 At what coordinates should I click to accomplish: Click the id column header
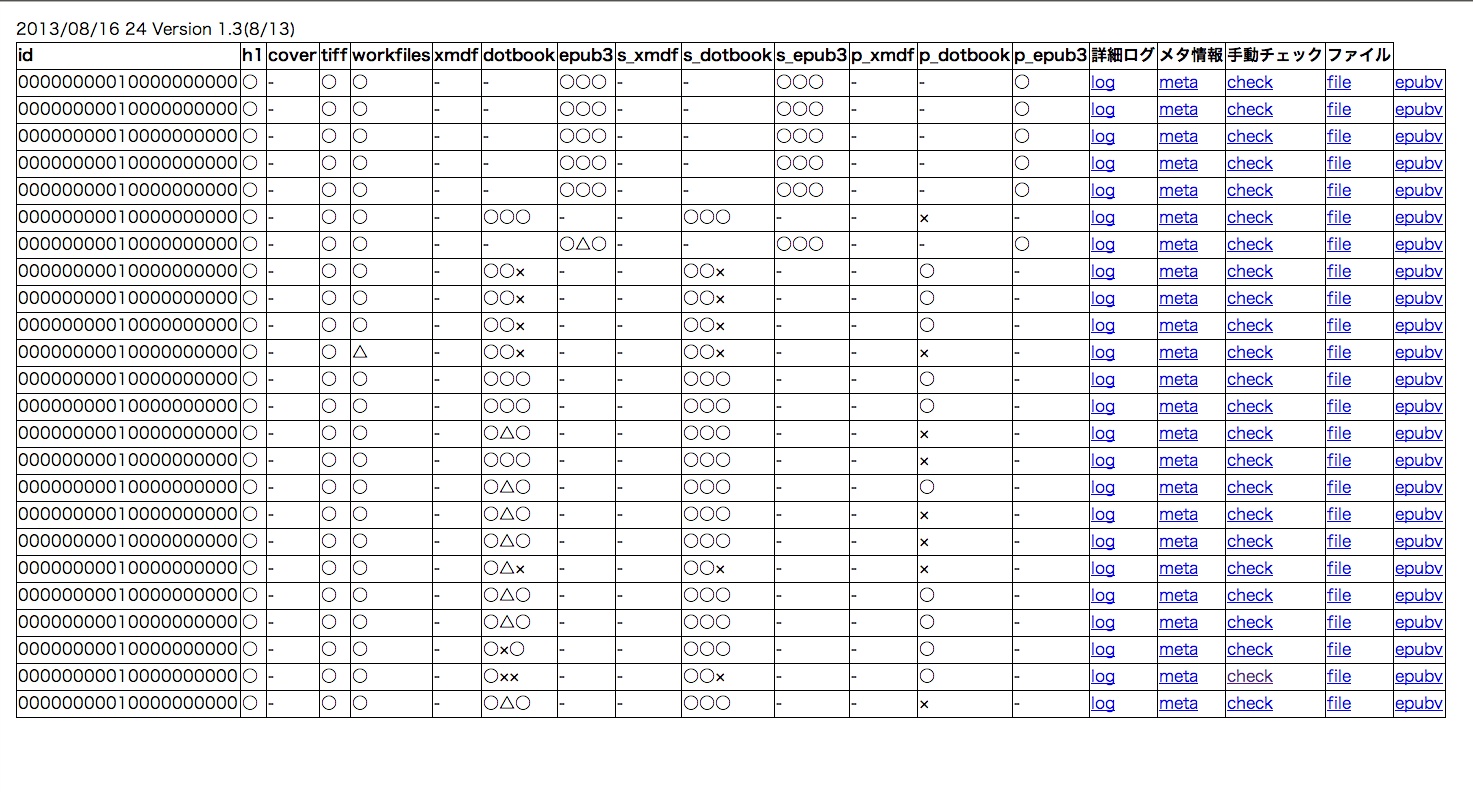(x=27, y=56)
